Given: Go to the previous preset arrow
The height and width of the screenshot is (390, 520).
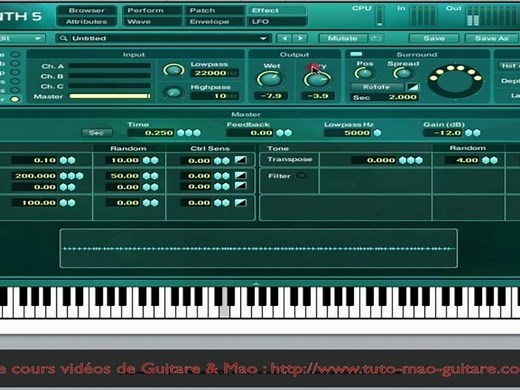Looking at the screenshot, I should [284, 38].
